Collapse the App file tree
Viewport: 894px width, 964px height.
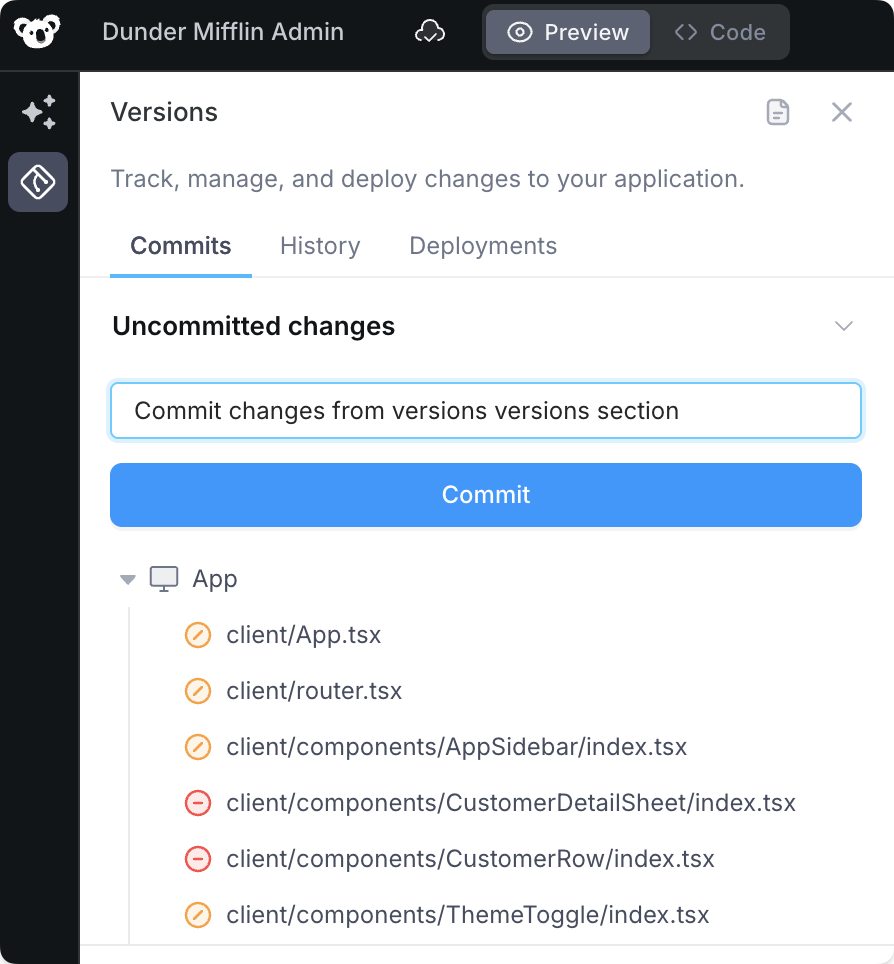click(127, 579)
